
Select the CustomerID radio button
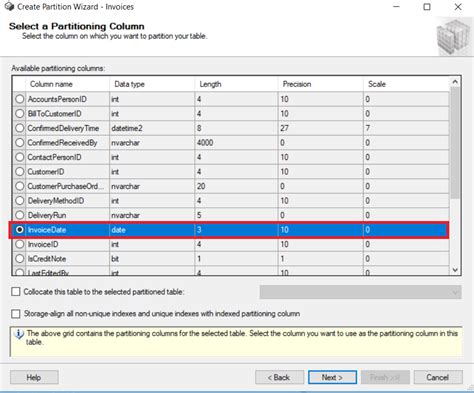pos(20,172)
